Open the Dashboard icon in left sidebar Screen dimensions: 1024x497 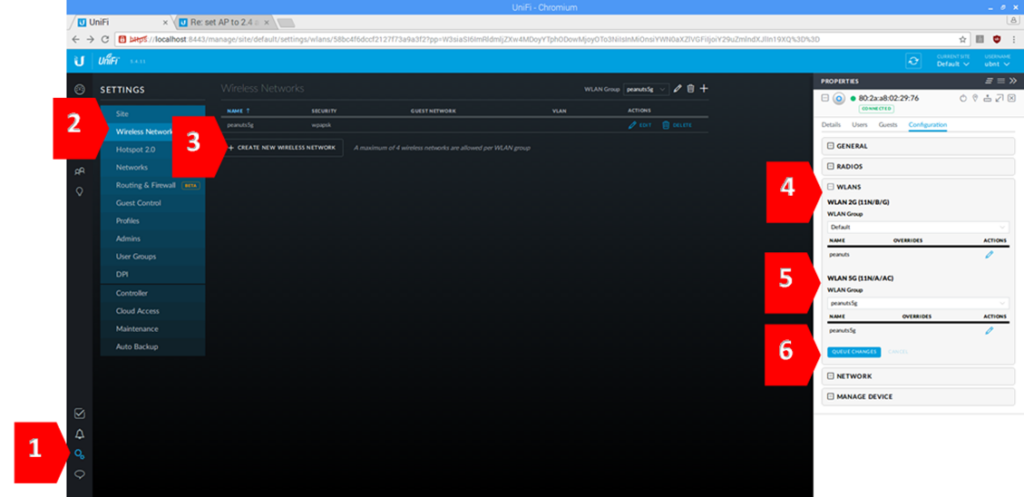(80, 89)
